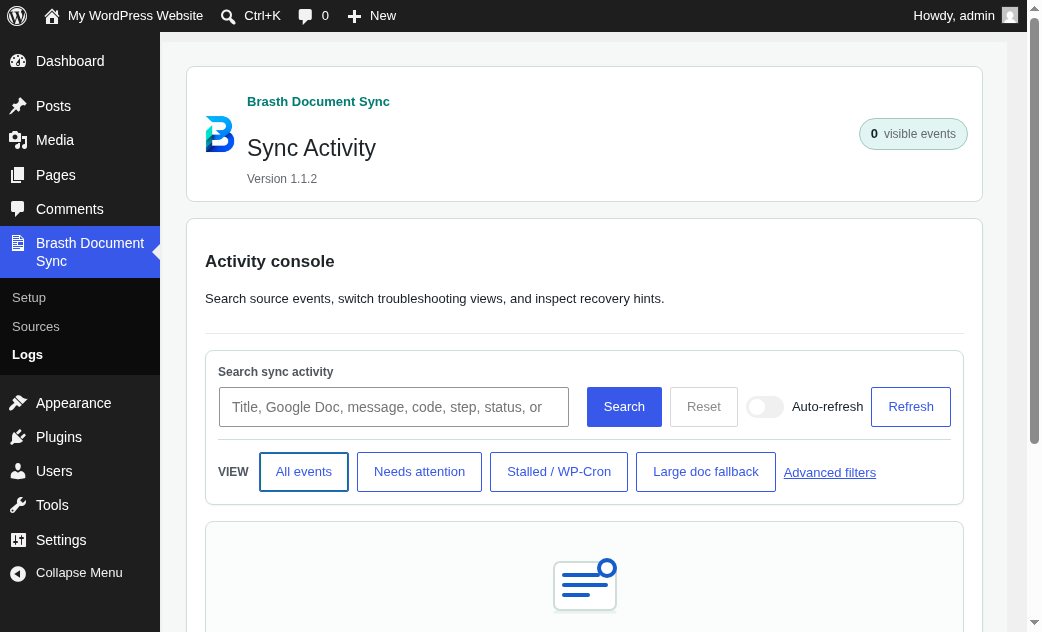Click the WordPress logo icon

(x=17, y=16)
